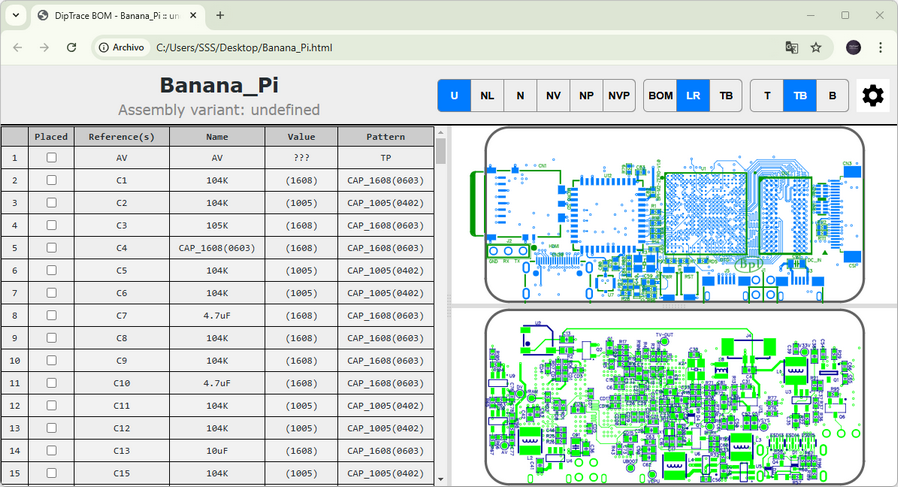Viewport: 898px width, 487px height.
Task: Select the NVP grouping button
Action: tap(619, 96)
